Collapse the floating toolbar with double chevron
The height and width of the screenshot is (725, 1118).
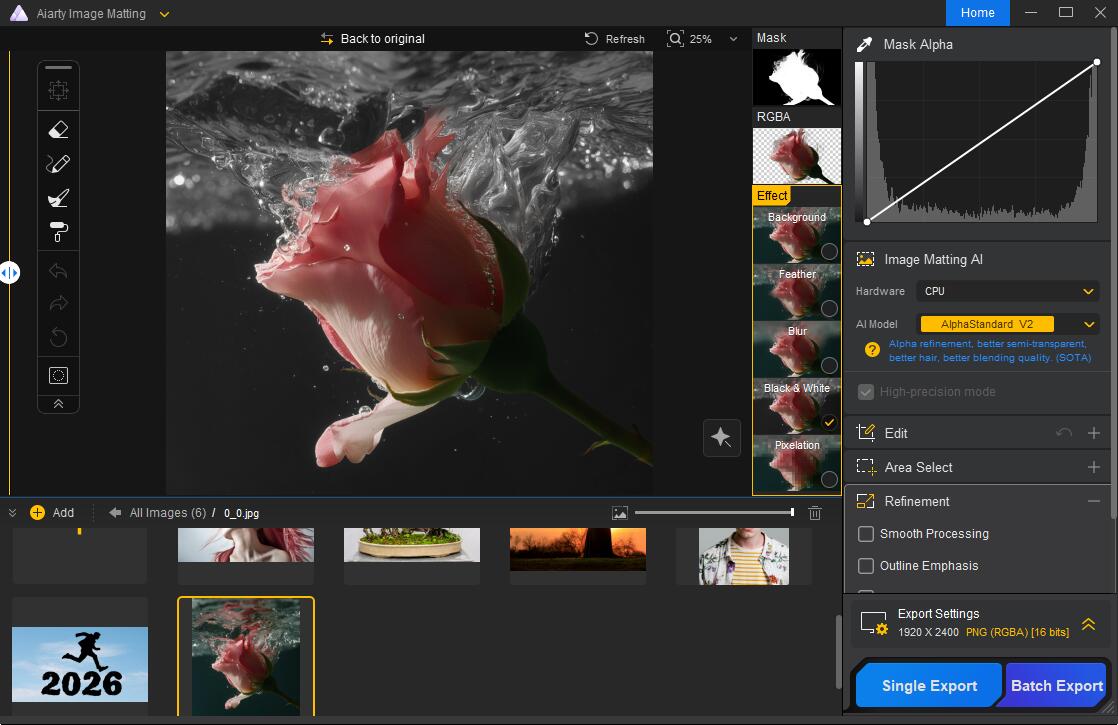pyautogui.click(x=58, y=404)
